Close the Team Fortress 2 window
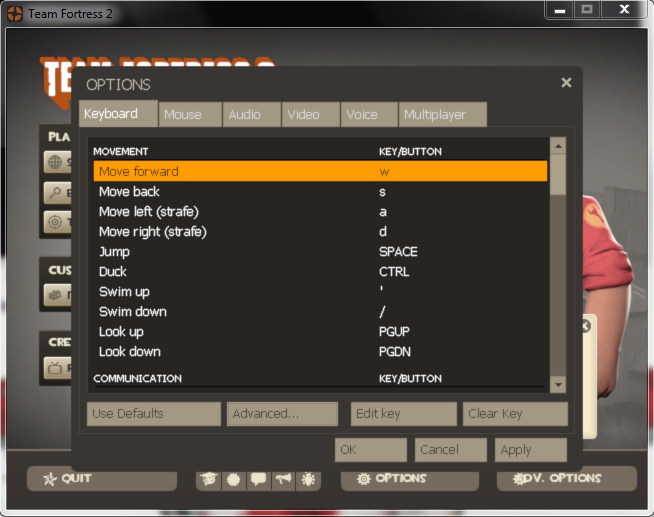Screen dimensions: 654x517 coord(624,9)
